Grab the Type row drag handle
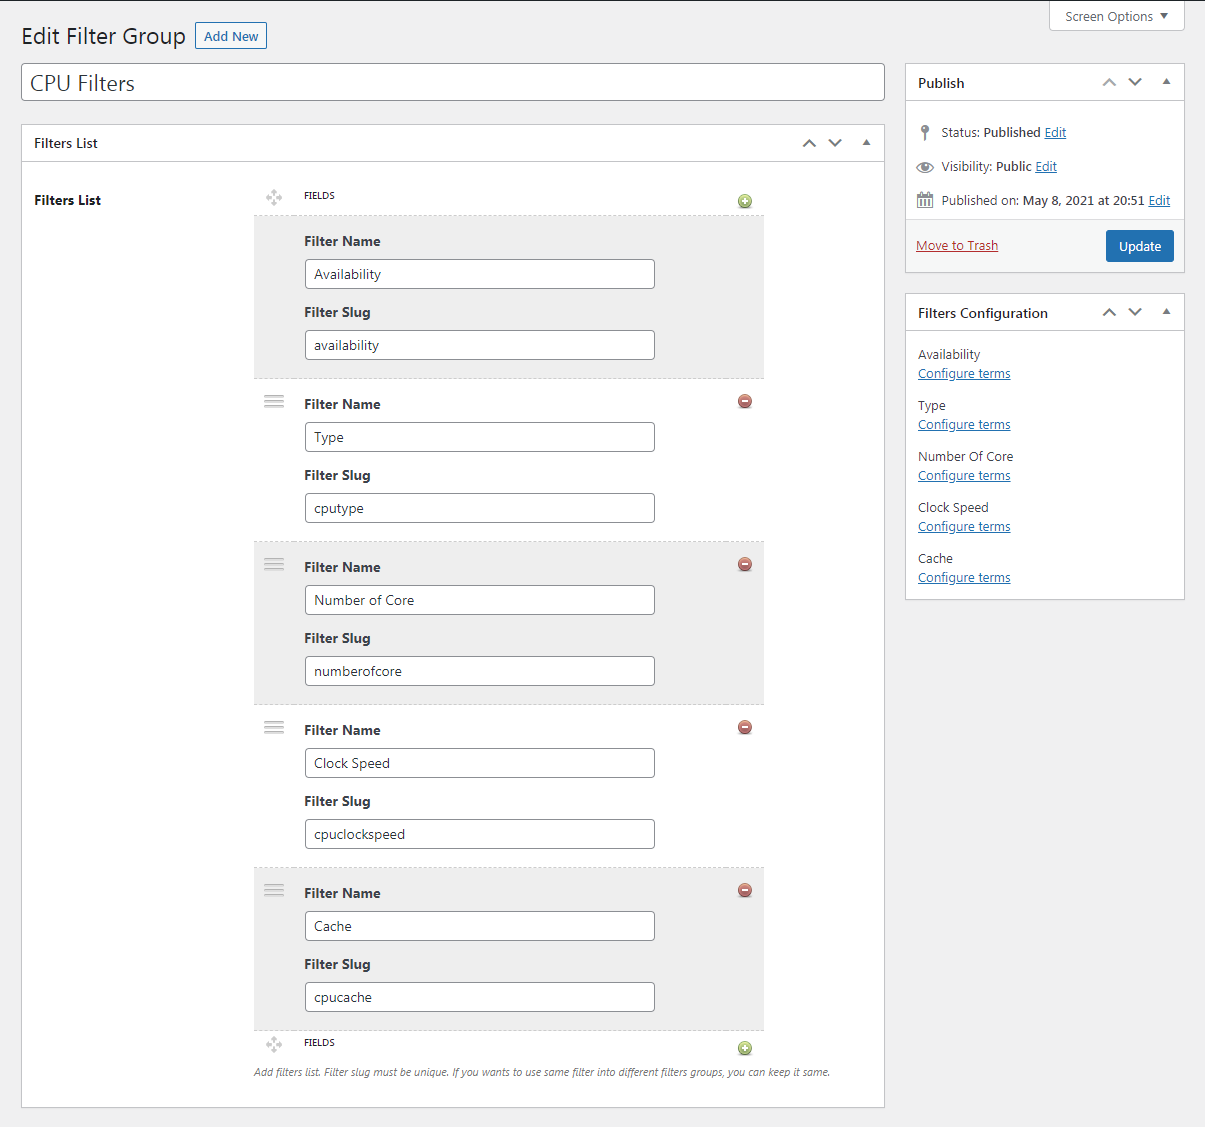Image resolution: width=1205 pixels, height=1127 pixels. 274,401
